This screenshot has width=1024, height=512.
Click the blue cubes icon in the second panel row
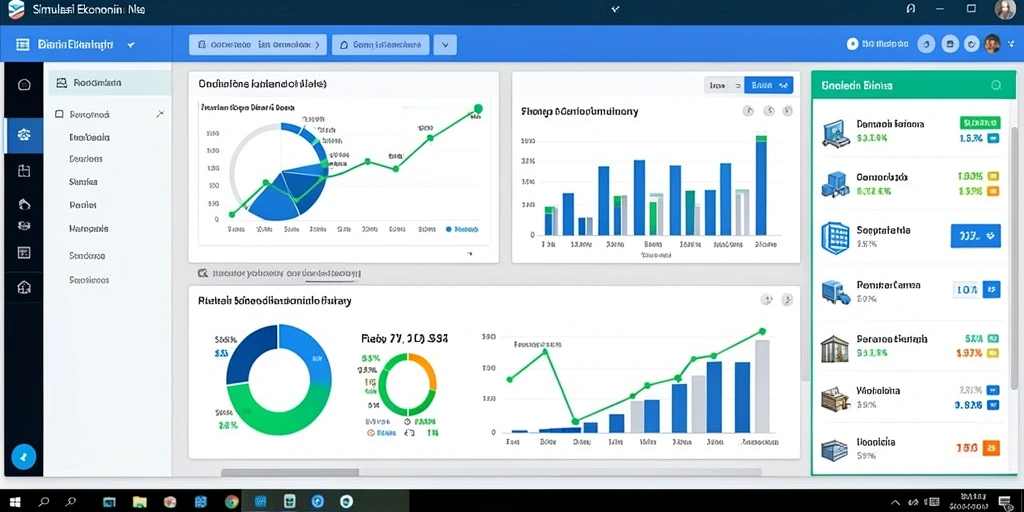[835, 184]
